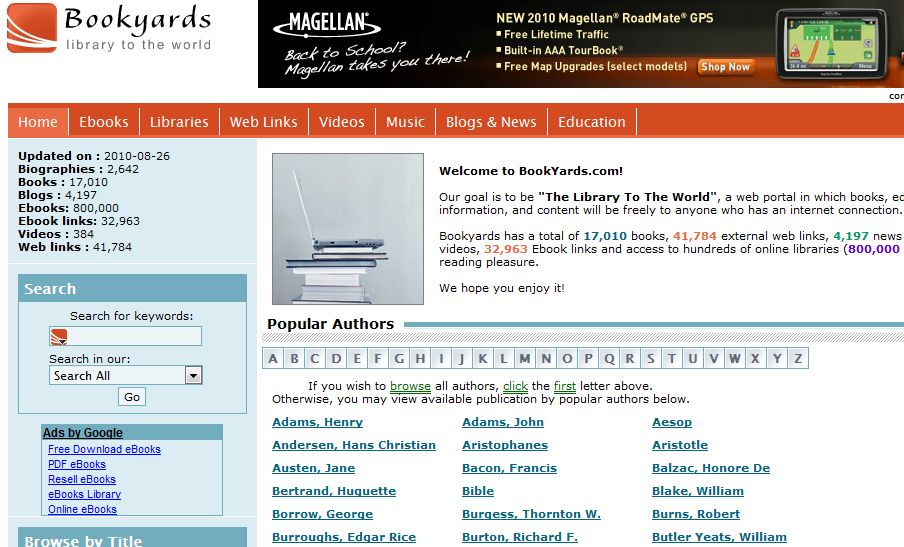
Task: Browse authors starting with letter O
Action: (x=567, y=358)
